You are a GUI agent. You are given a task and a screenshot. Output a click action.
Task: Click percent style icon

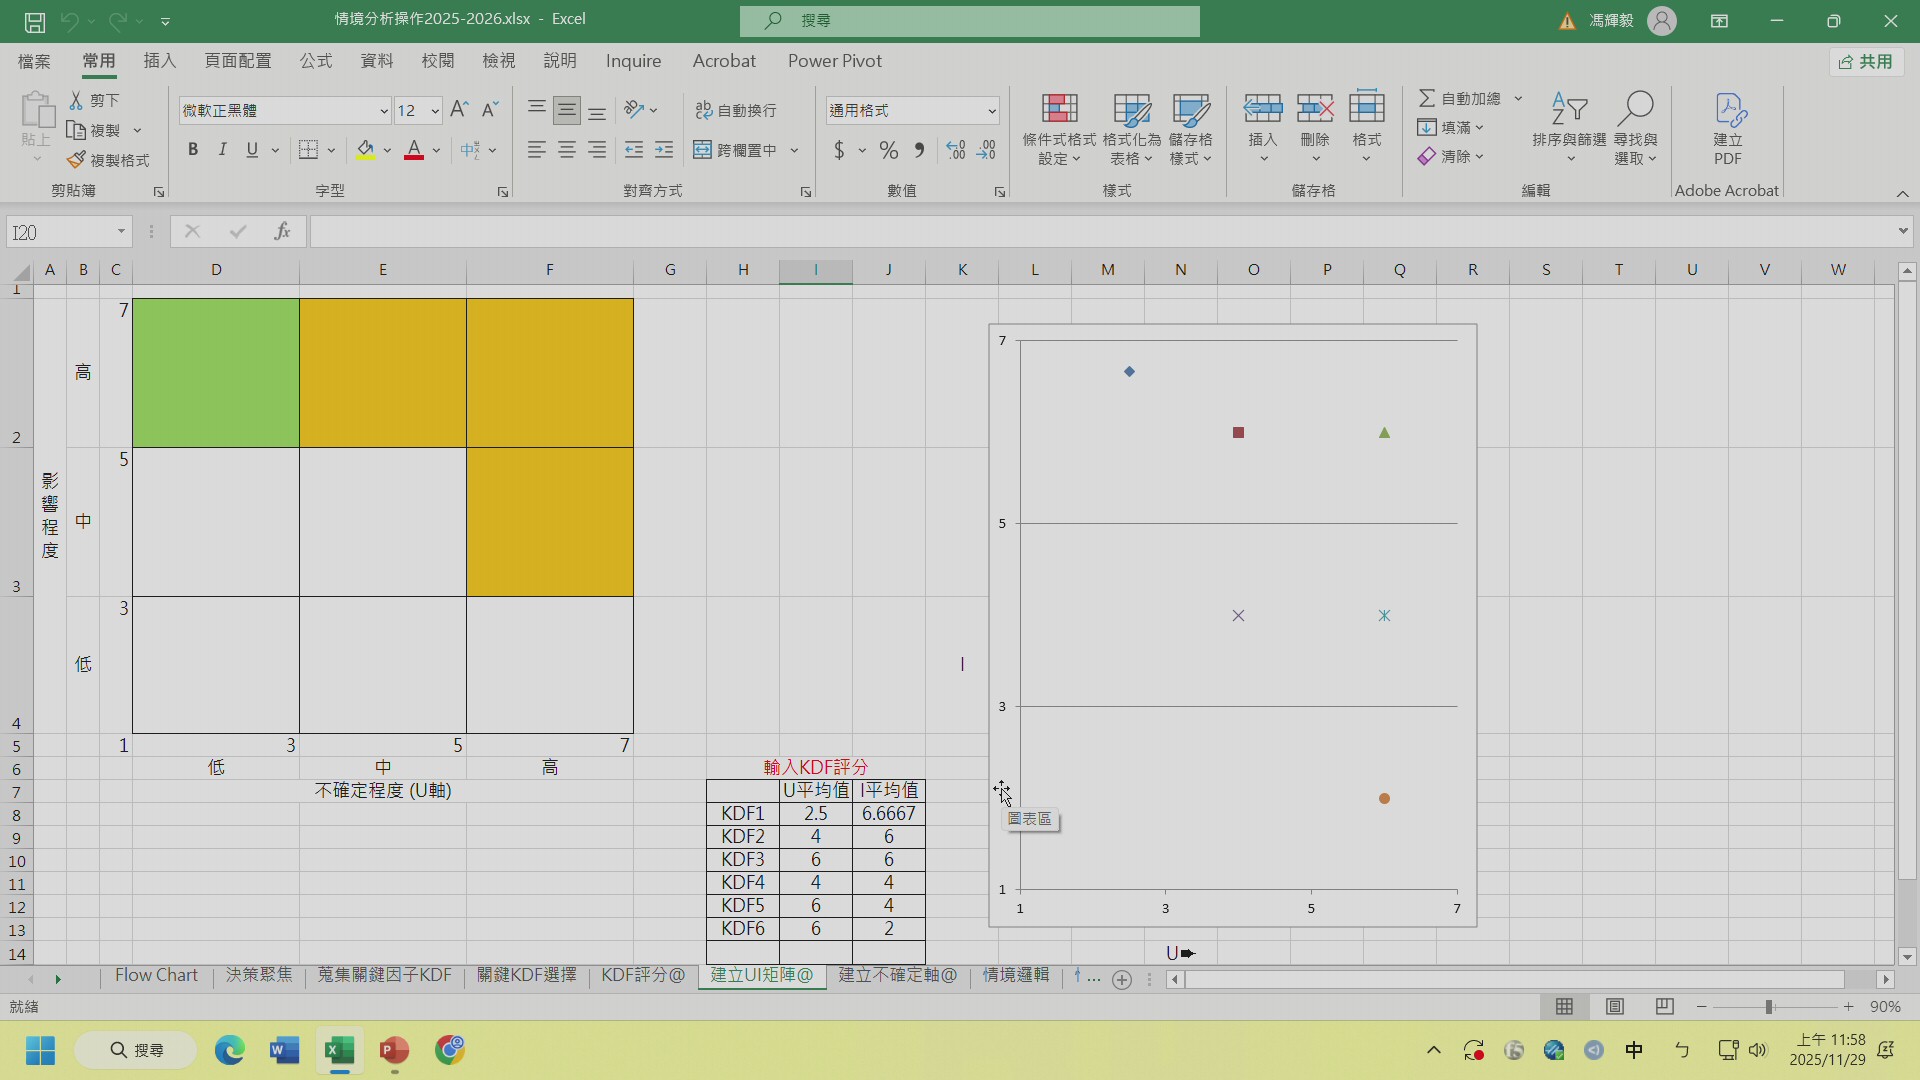point(888,150)
